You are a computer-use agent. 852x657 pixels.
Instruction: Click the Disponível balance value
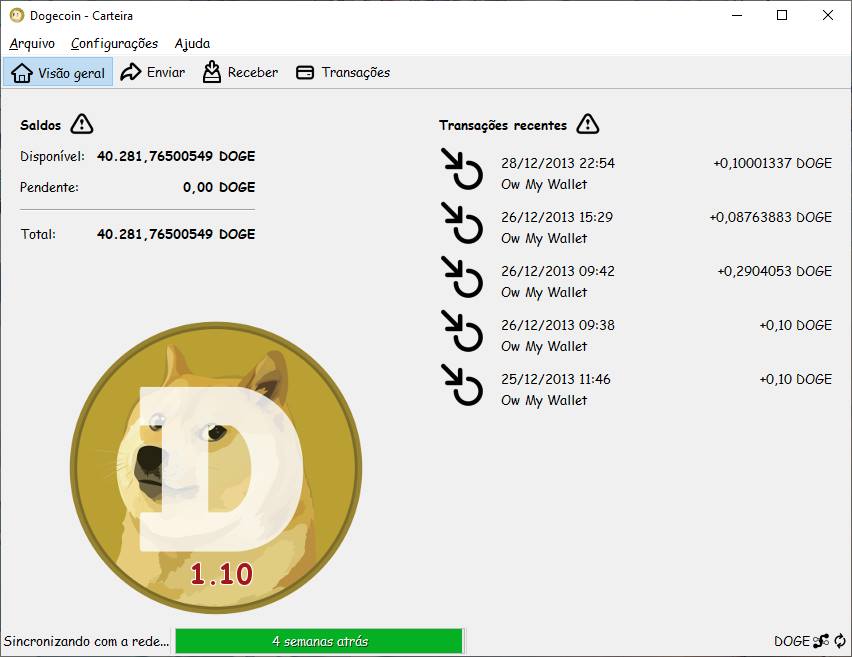pyautogui.click(x=176, y=156)
